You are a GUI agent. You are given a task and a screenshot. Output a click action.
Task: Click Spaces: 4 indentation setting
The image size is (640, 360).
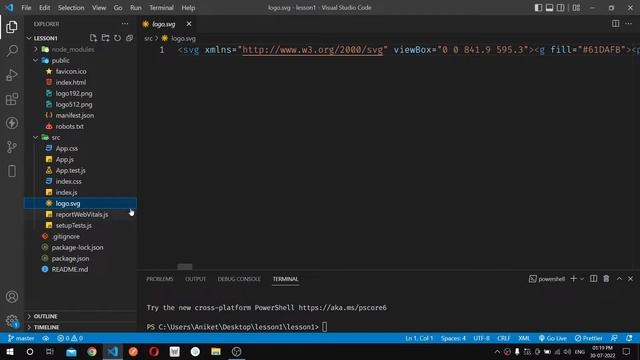tap(453, 338)
